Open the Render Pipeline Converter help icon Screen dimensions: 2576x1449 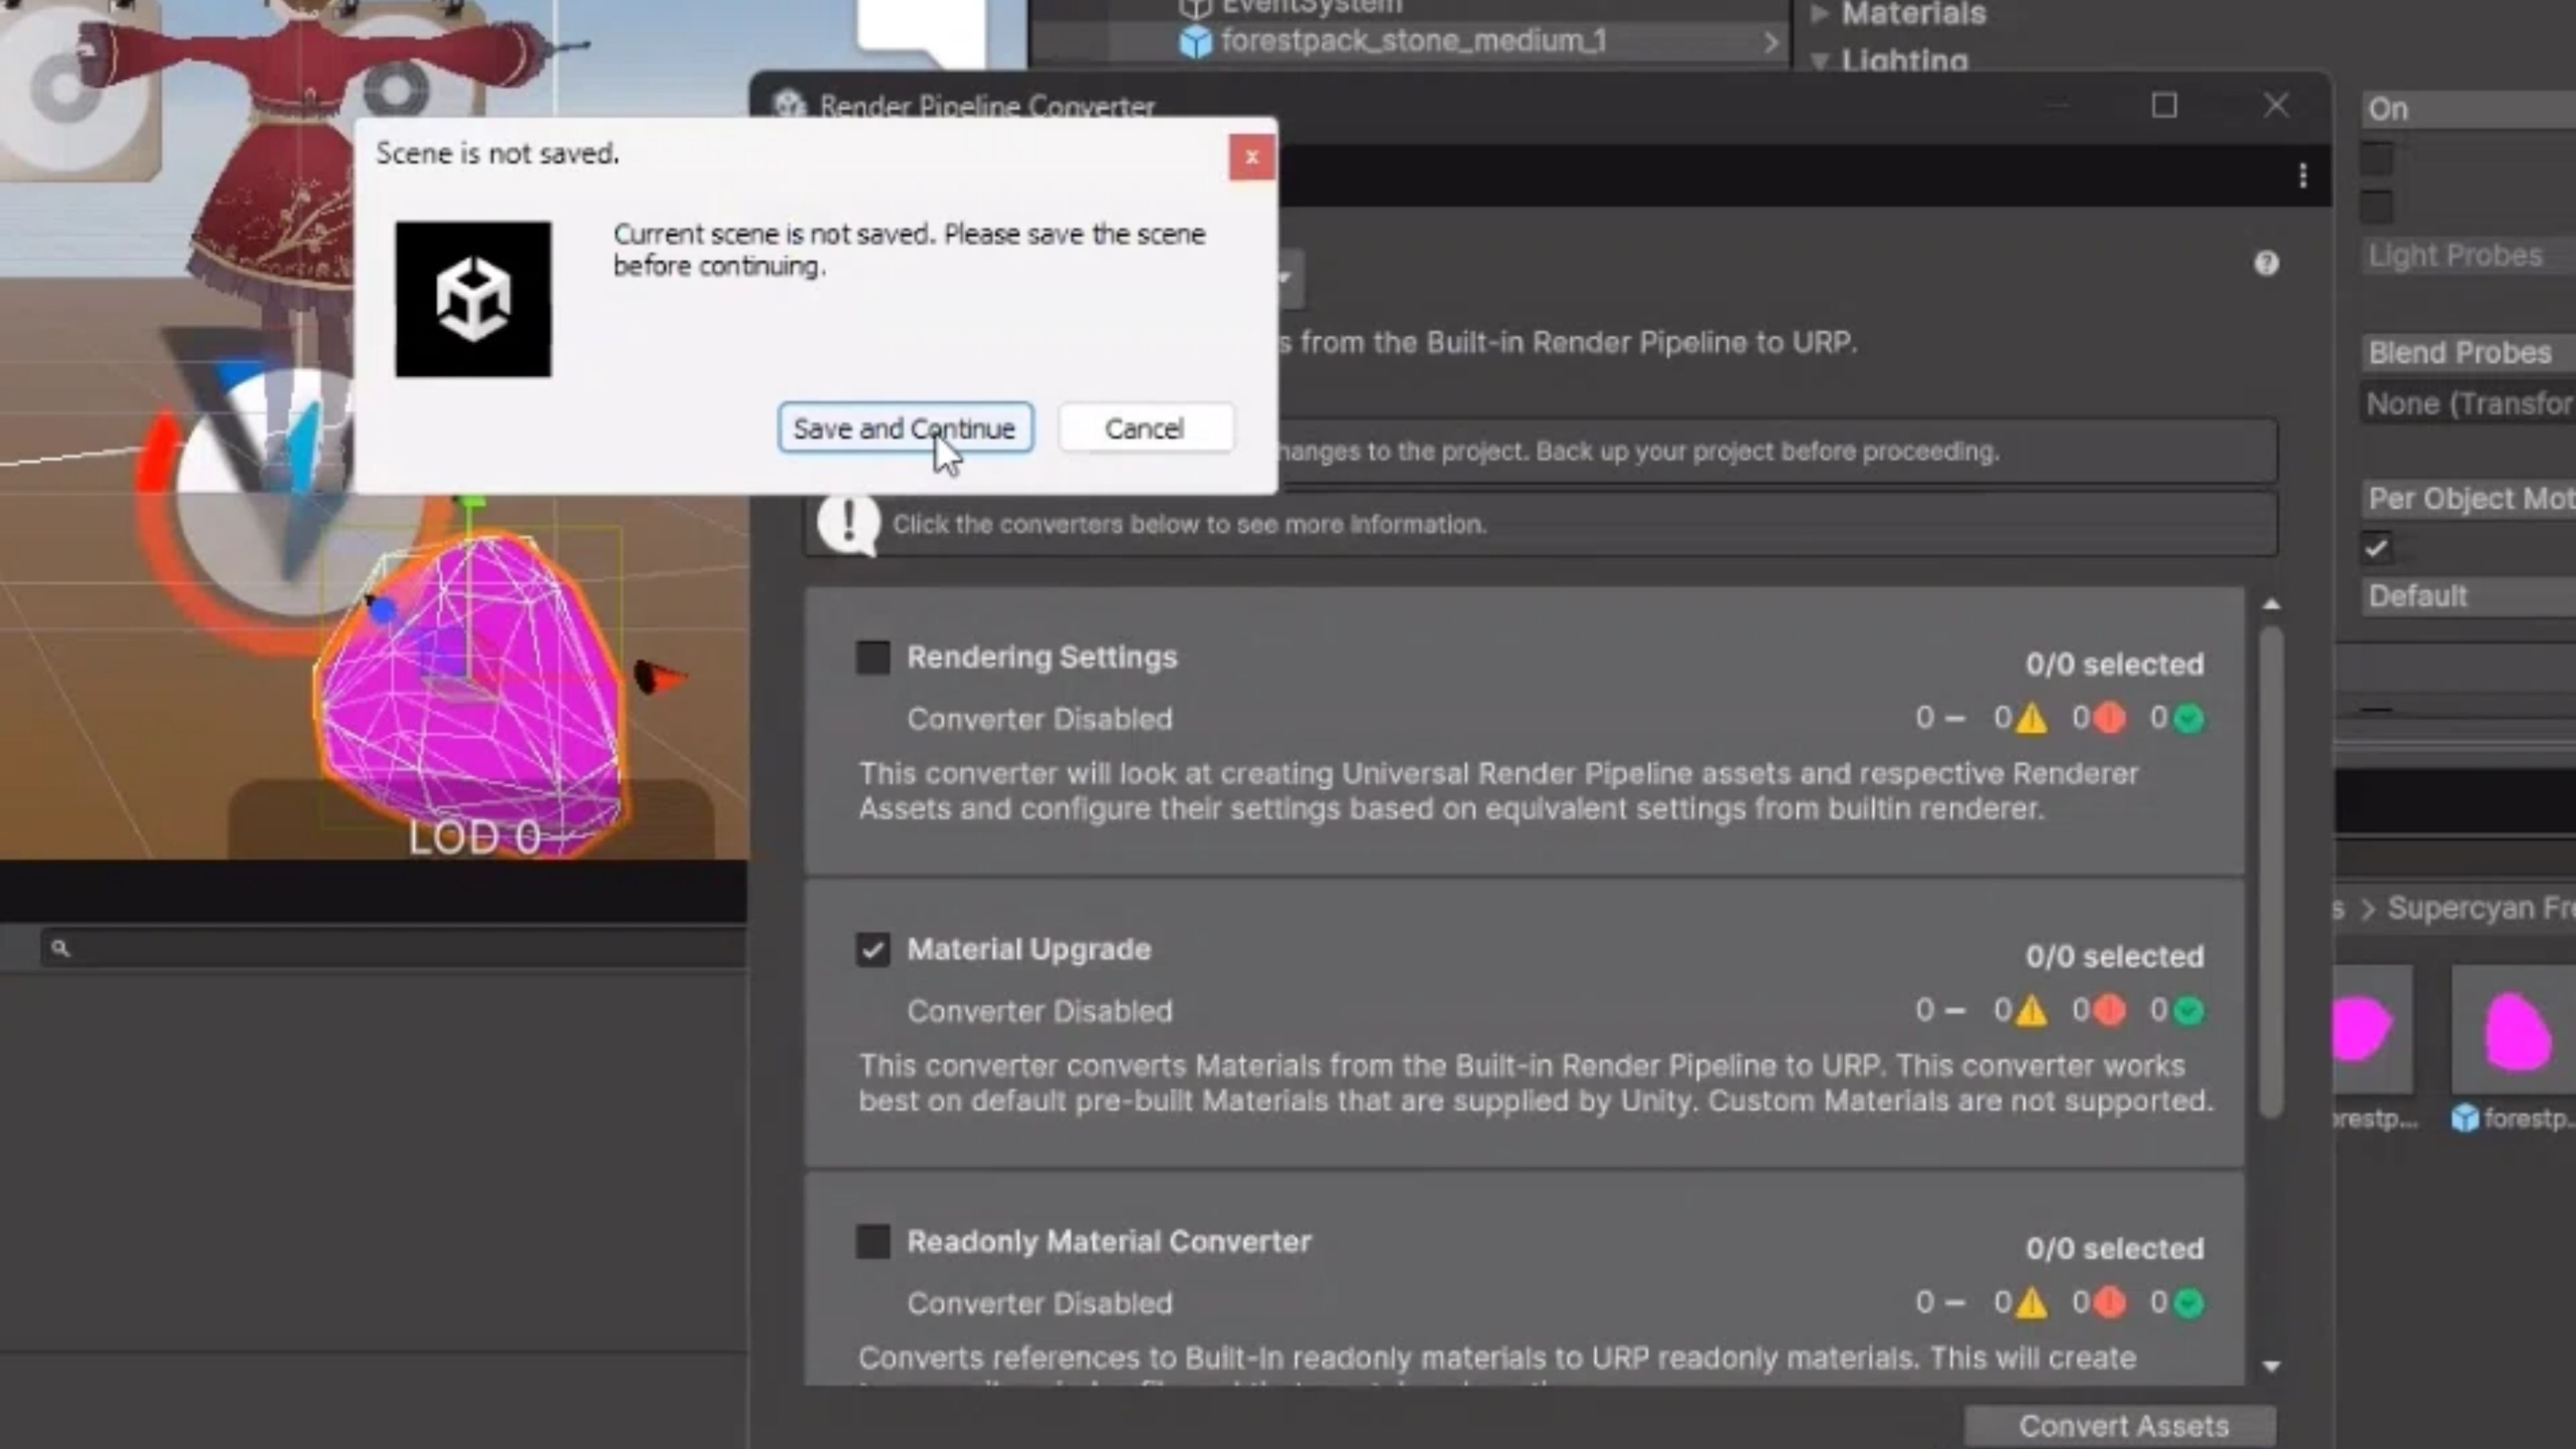point(2266,263)
